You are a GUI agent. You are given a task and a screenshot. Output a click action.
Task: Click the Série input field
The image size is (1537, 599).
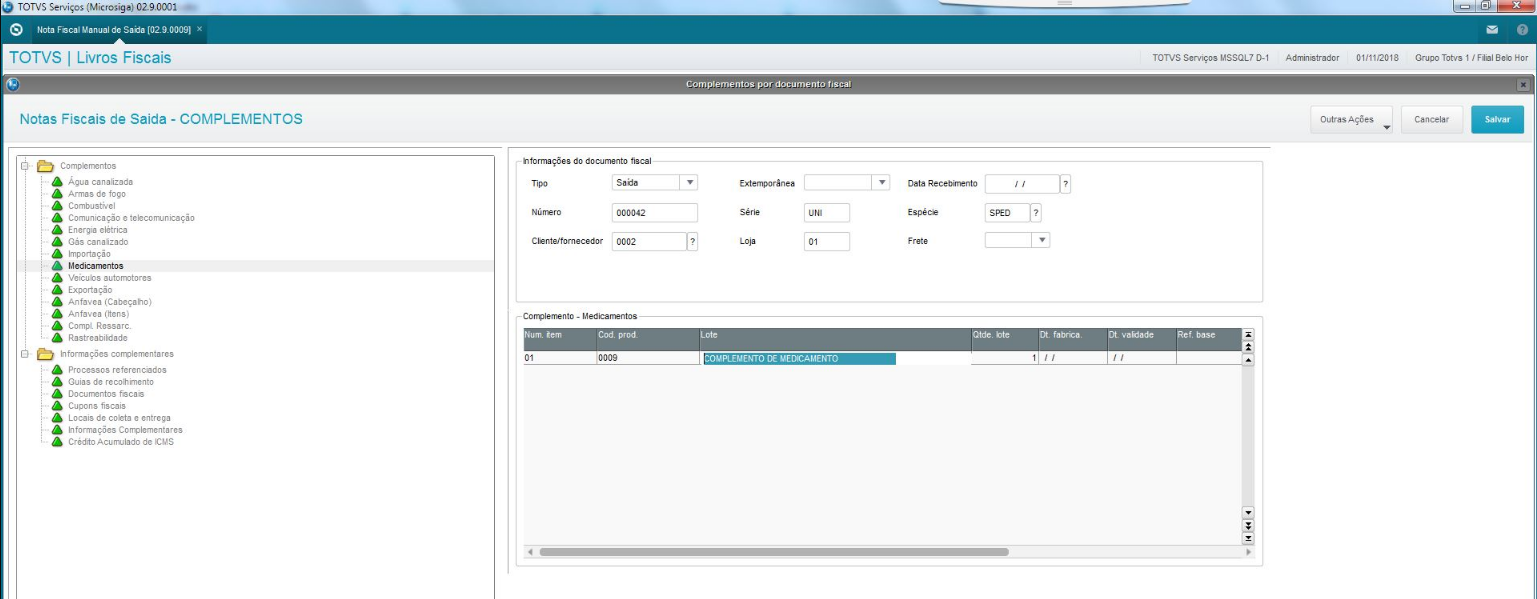coord(826,213)
